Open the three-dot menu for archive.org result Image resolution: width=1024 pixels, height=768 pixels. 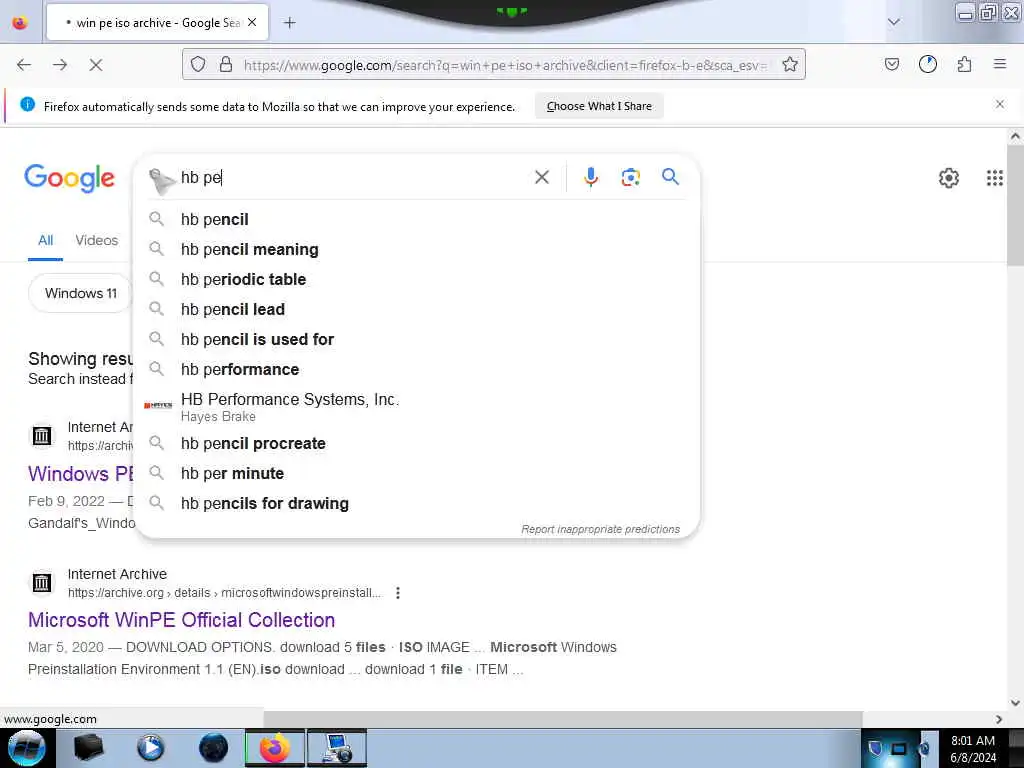point(398,593)
